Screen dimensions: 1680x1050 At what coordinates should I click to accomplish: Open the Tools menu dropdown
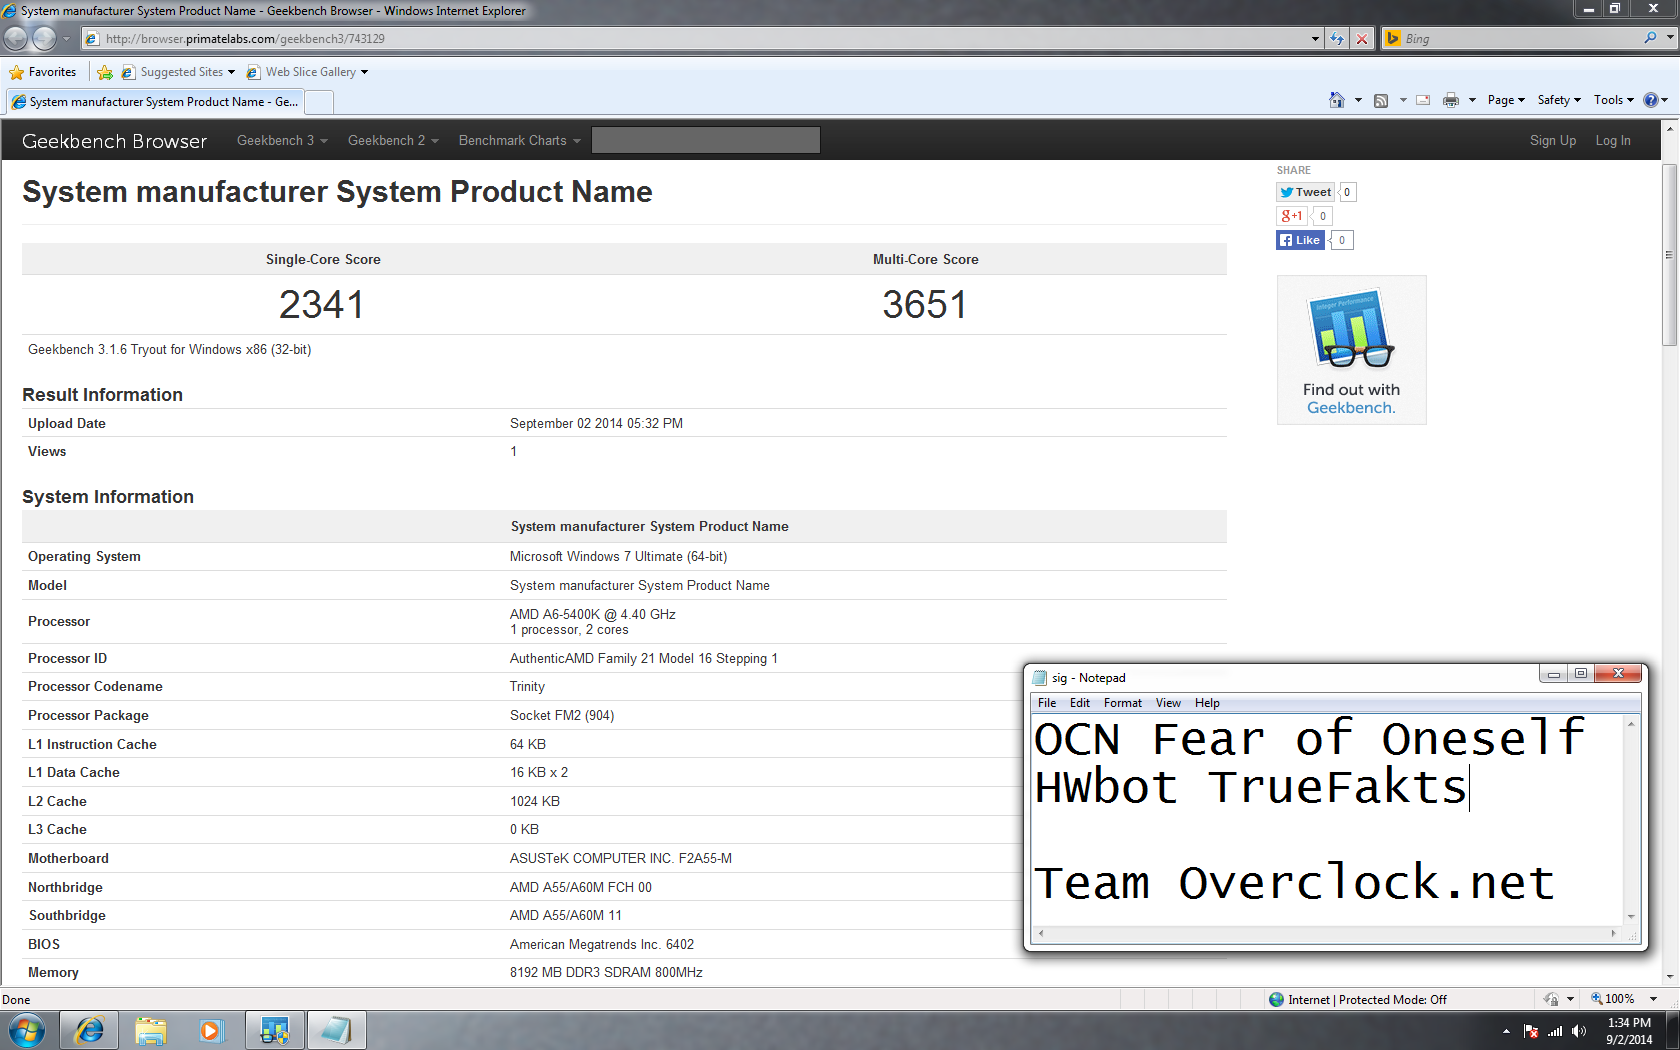click(x=1613, y=100)
